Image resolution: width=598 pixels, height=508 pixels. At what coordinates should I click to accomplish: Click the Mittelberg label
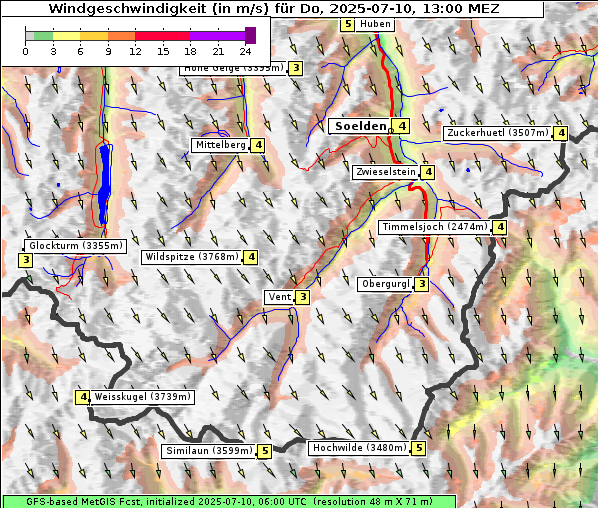click(220, 145)
